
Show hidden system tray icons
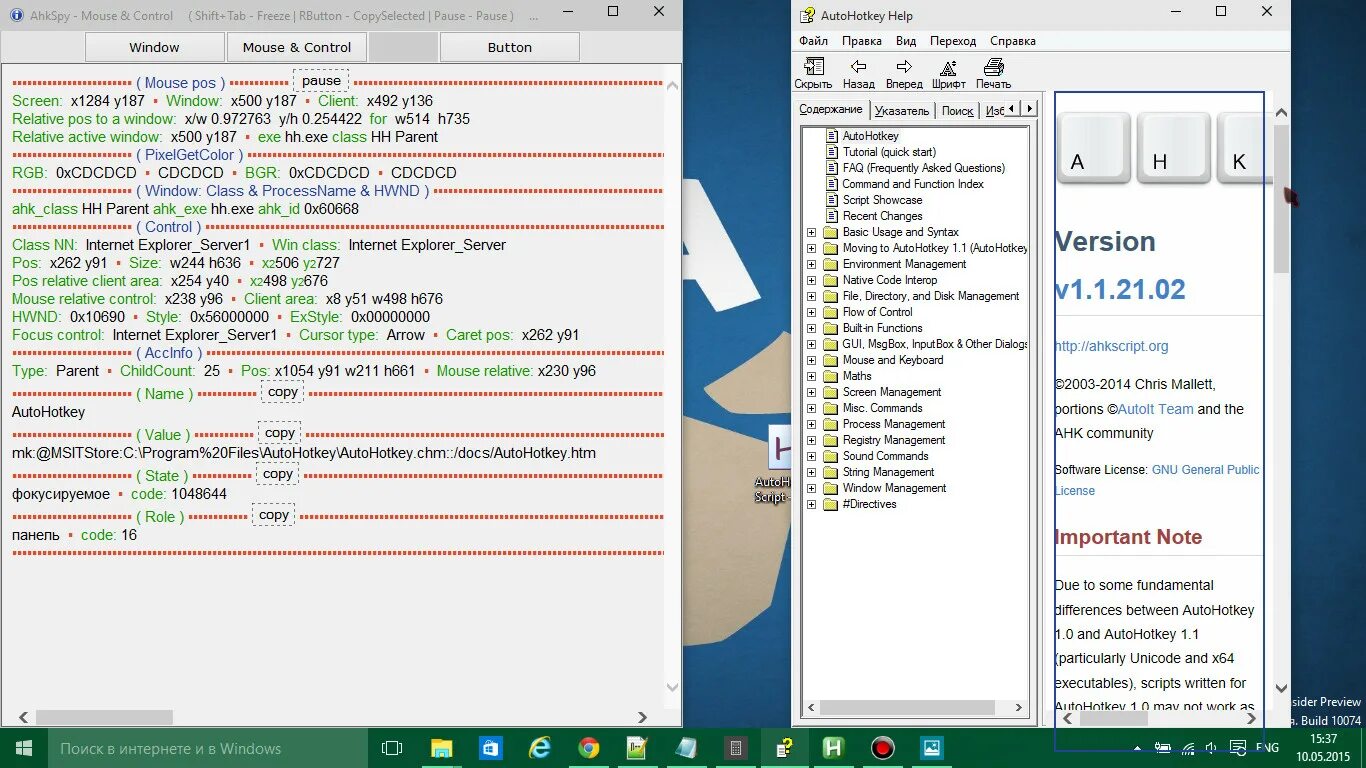(x=1138, y=748)
